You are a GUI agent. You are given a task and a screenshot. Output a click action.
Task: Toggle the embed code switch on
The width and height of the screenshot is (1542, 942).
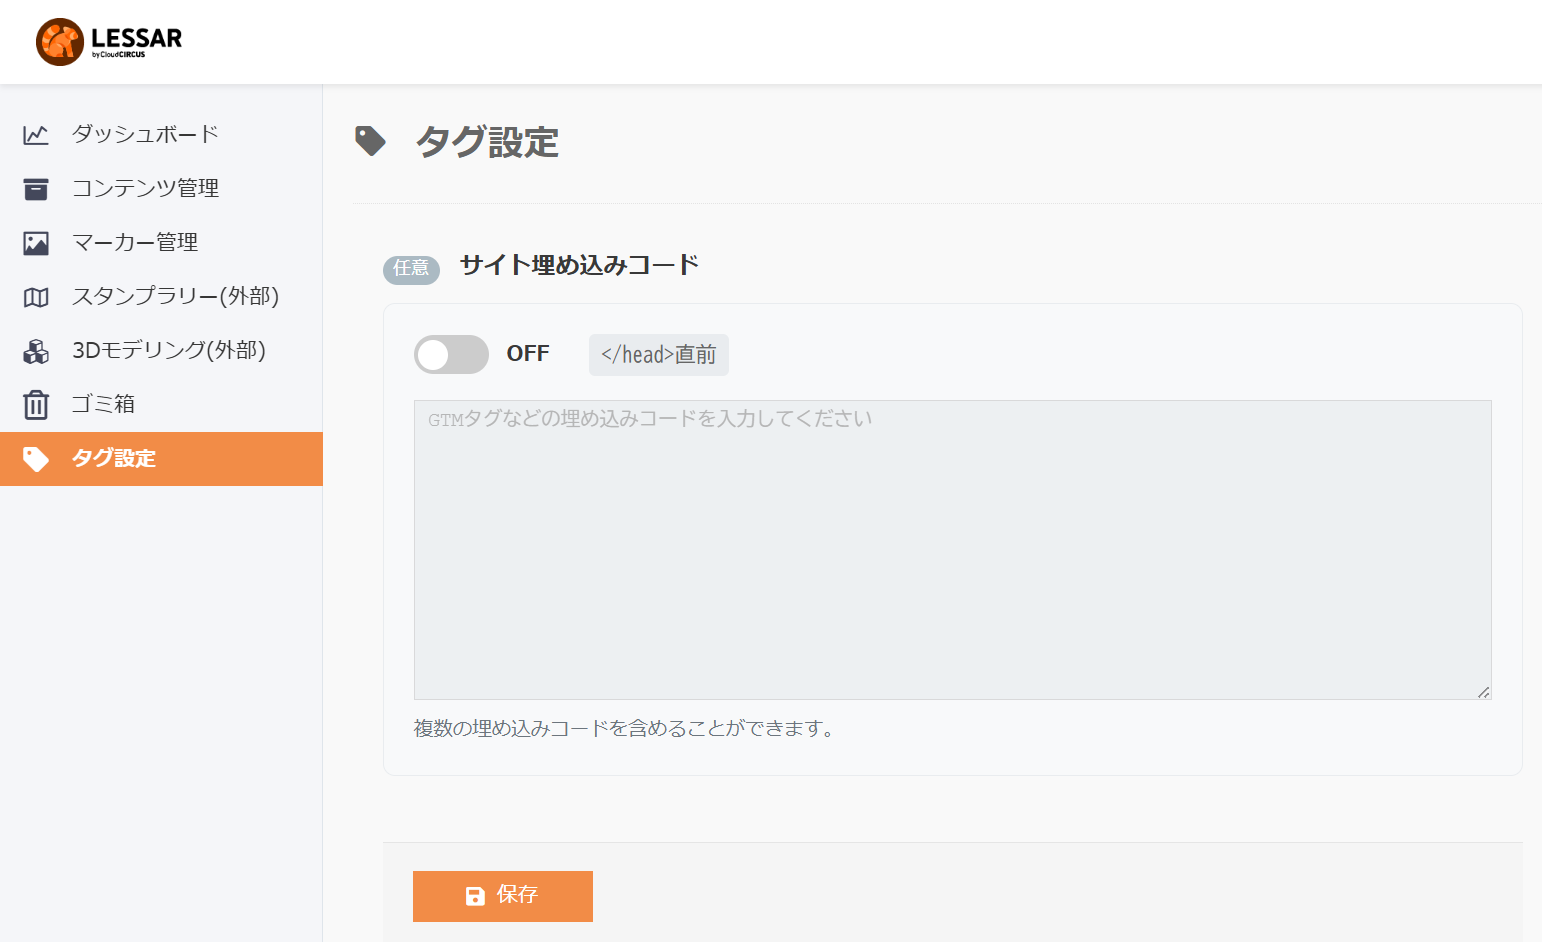pos(451,354)
